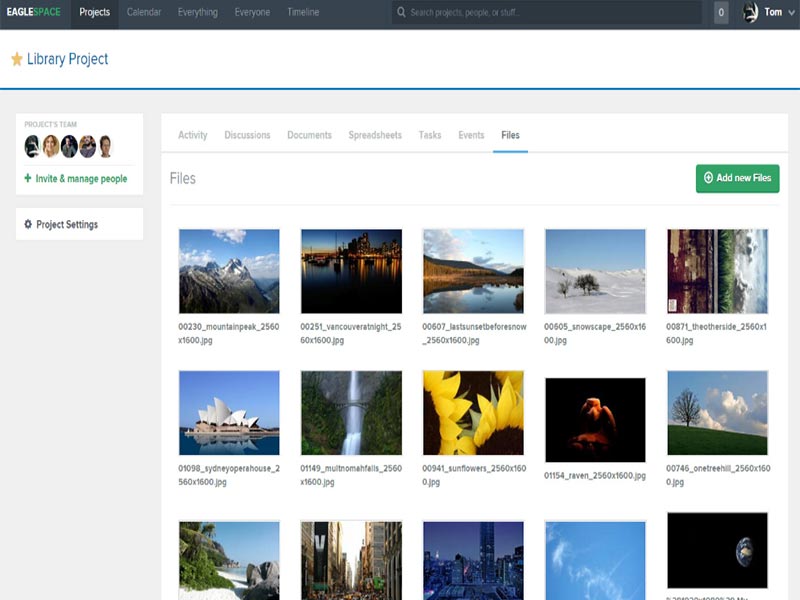
Task: Click the last team member avatar
Action: click(105, 146)
